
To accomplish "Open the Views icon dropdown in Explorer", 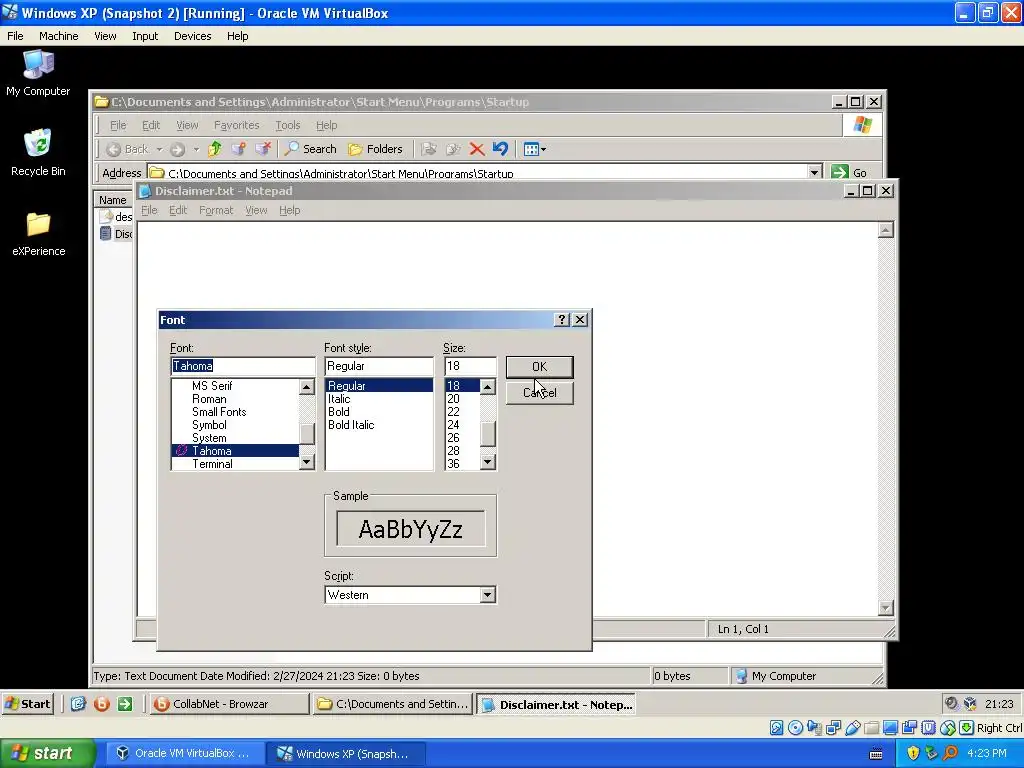I will pyautogui.click(x=534, y=149).
